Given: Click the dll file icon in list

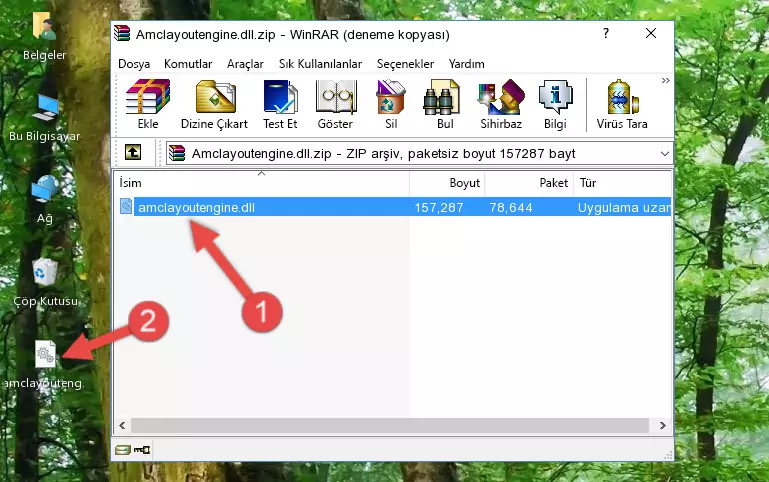Looking at the screenshot, I should point(126,207).
